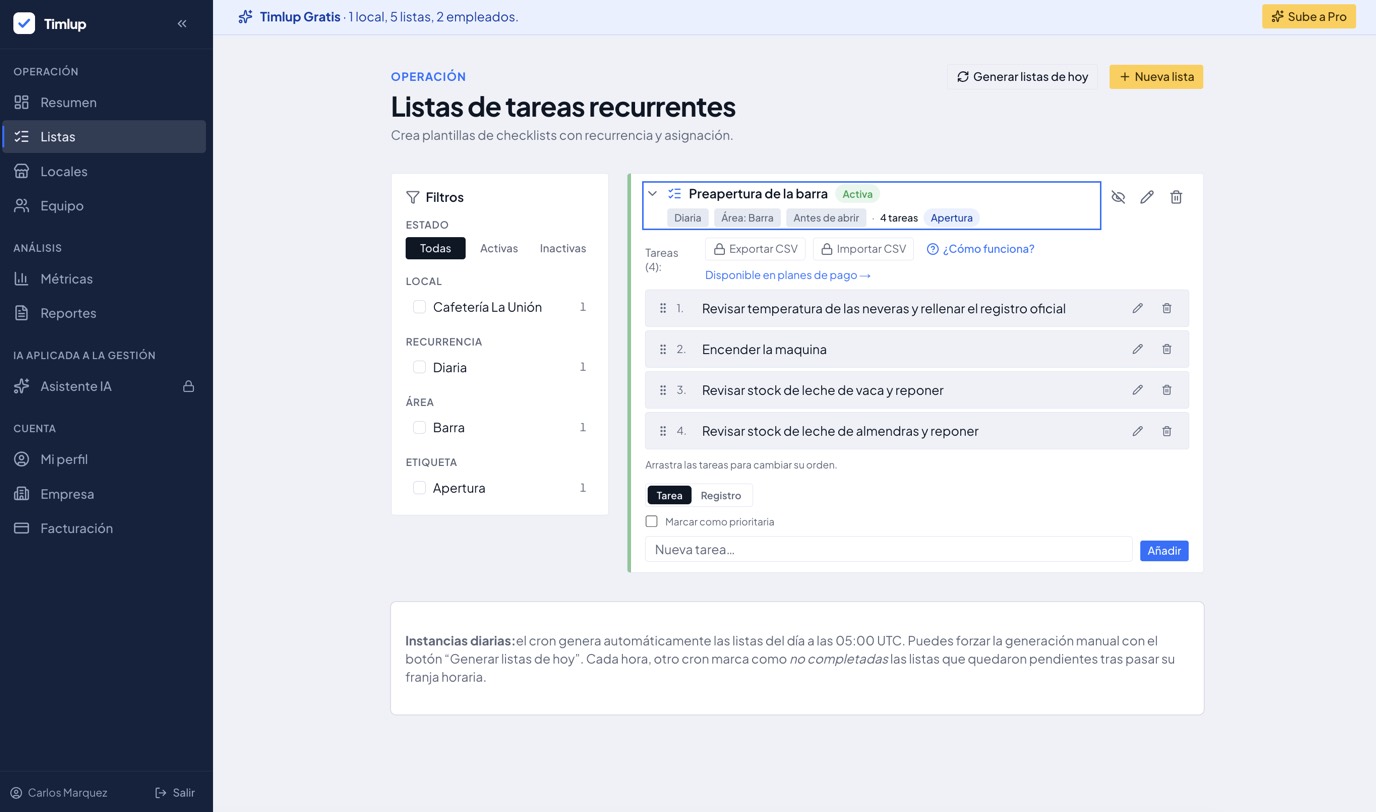Toggle list visibility with crossed-eye icon
The image size is (1376, 812).
point(1118,197)
